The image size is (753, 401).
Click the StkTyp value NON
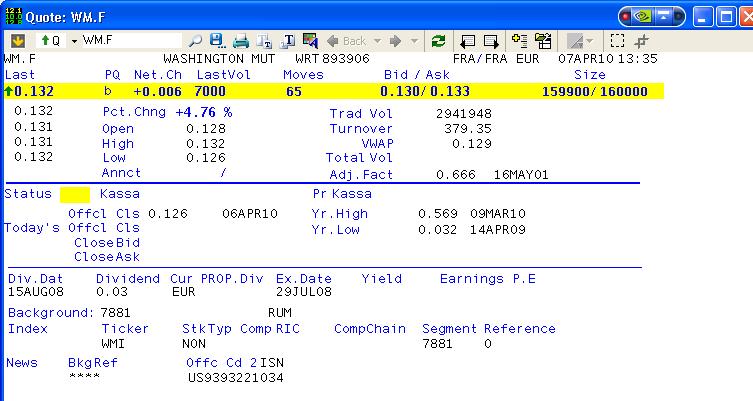click(194, 344)
